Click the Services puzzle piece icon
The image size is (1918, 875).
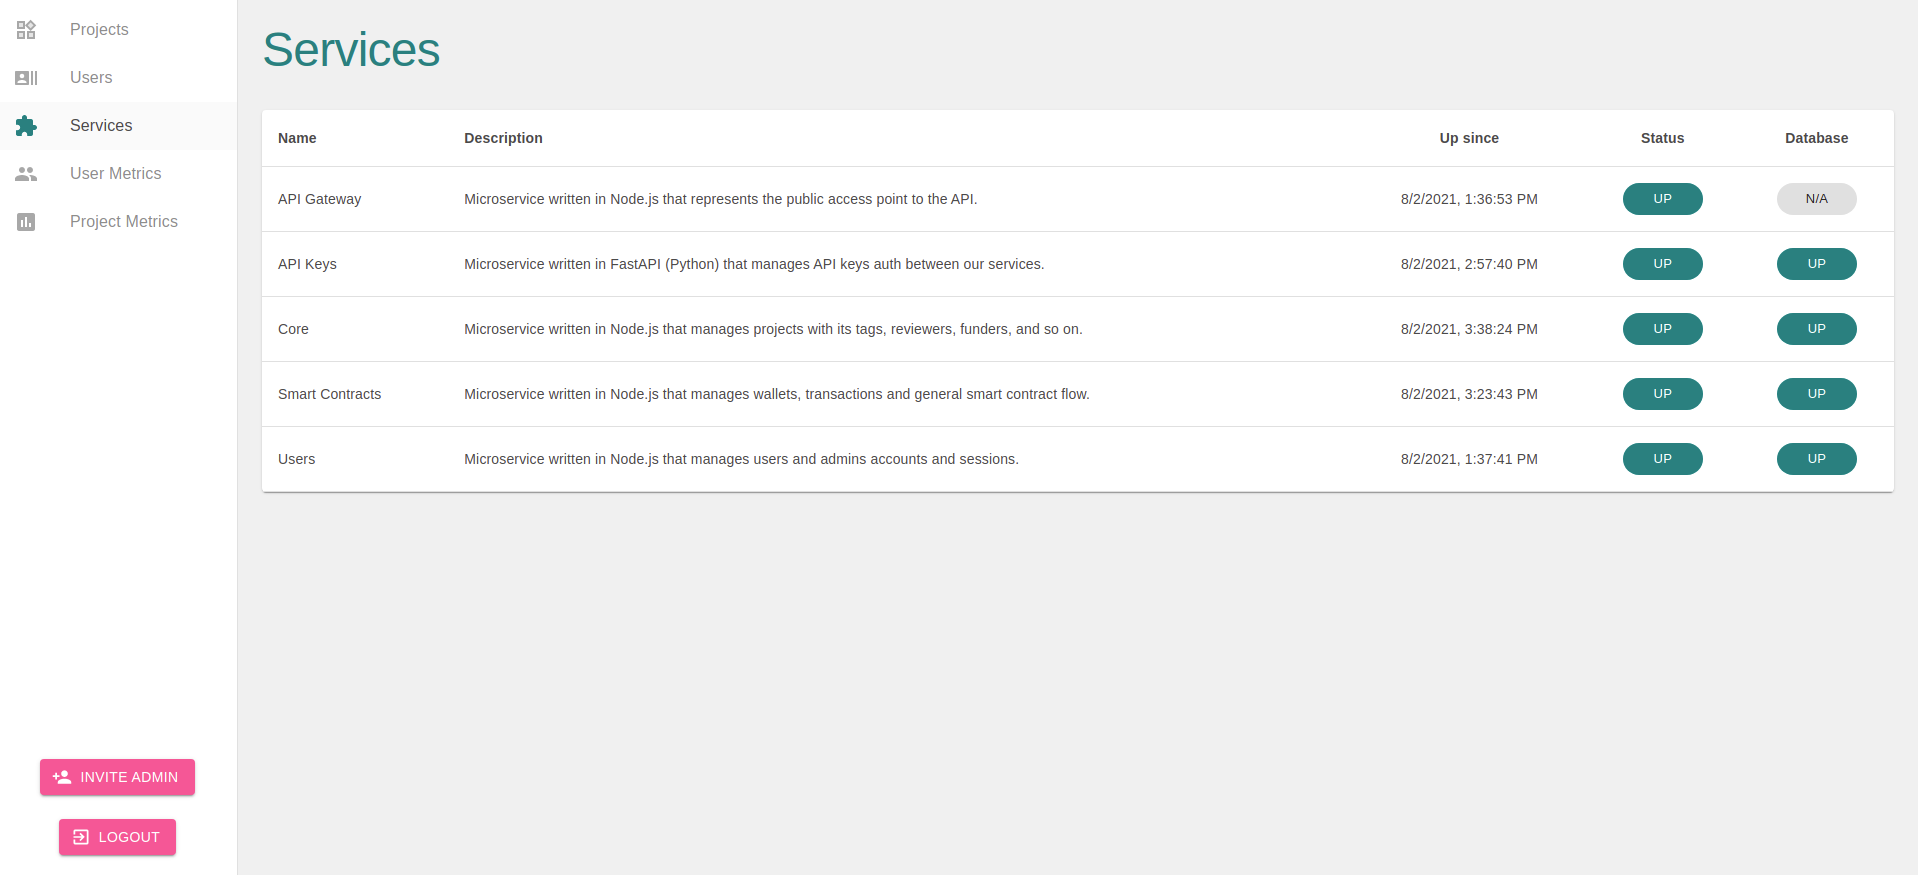[x=26, y=126]
